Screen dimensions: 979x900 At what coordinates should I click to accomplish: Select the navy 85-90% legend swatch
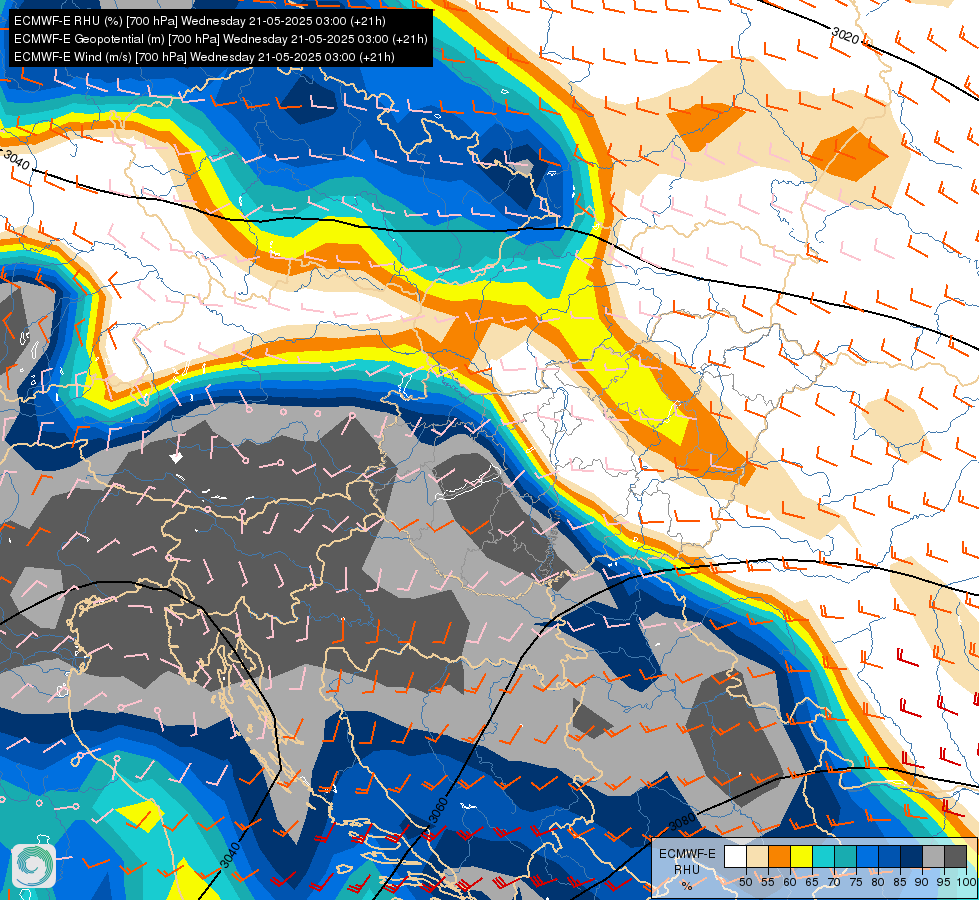pos(912,857)
